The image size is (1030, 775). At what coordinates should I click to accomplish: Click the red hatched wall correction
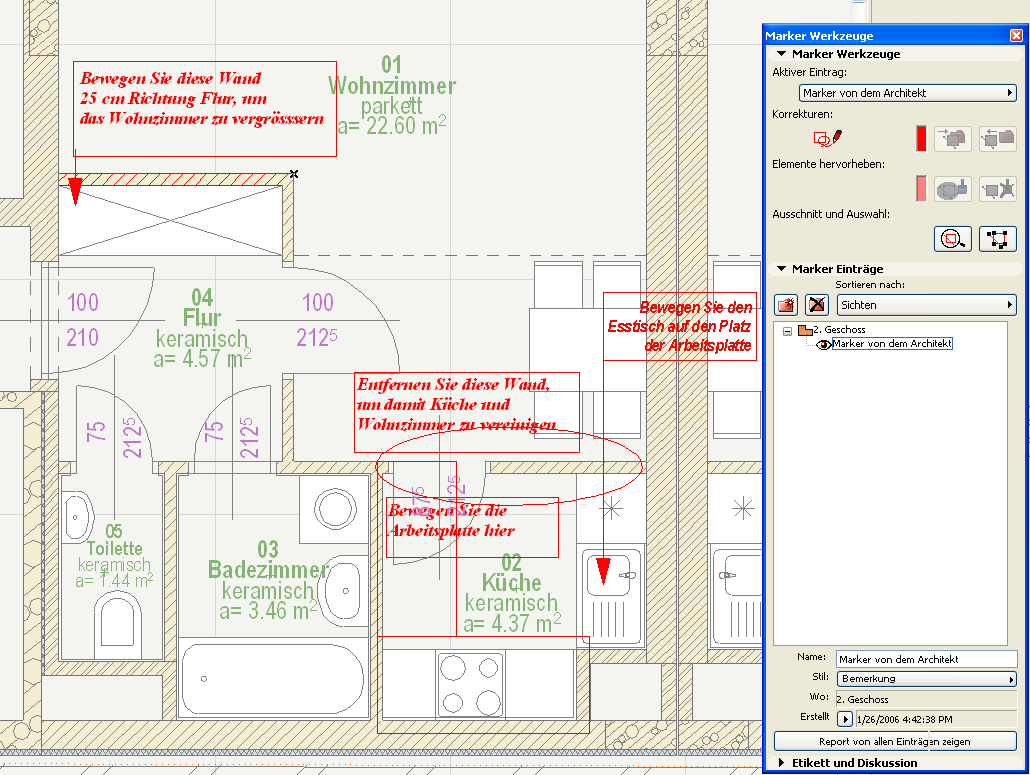tap(174, 179)
